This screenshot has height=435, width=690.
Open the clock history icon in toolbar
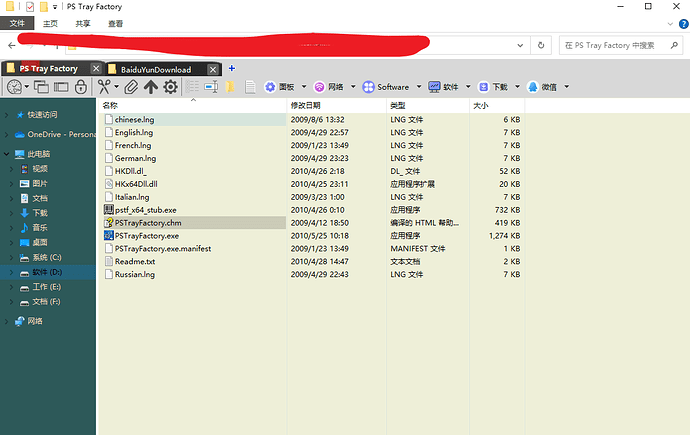(15, 87)
